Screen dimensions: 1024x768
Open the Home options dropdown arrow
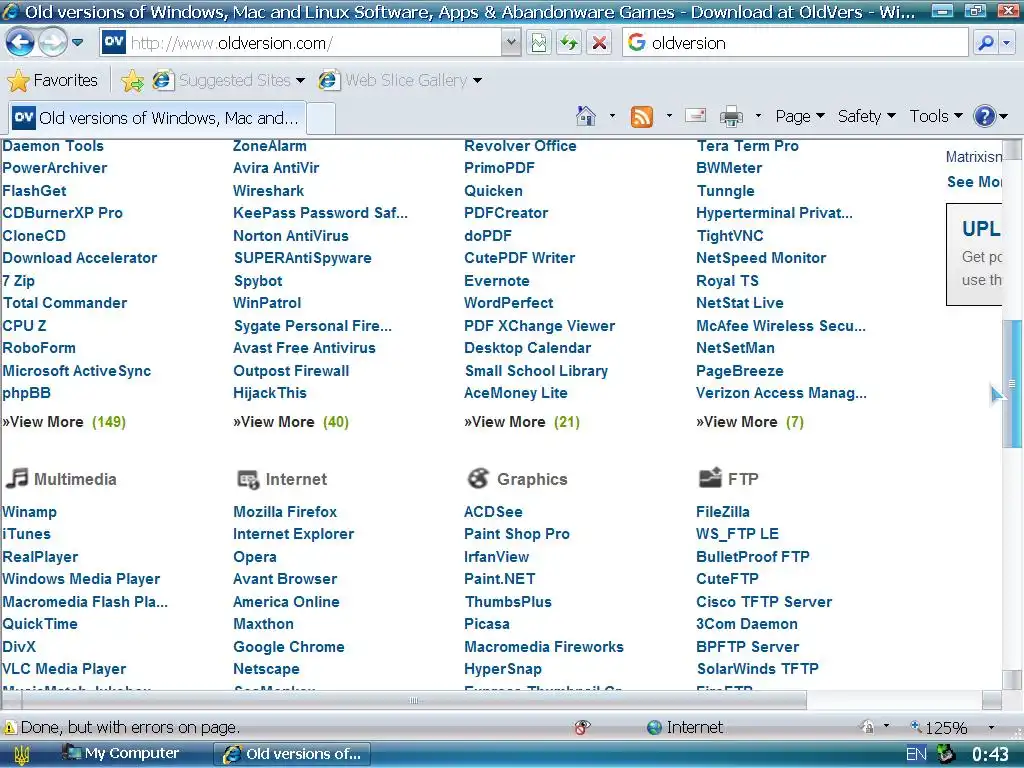pyautogui.click(x=612, y=116)
